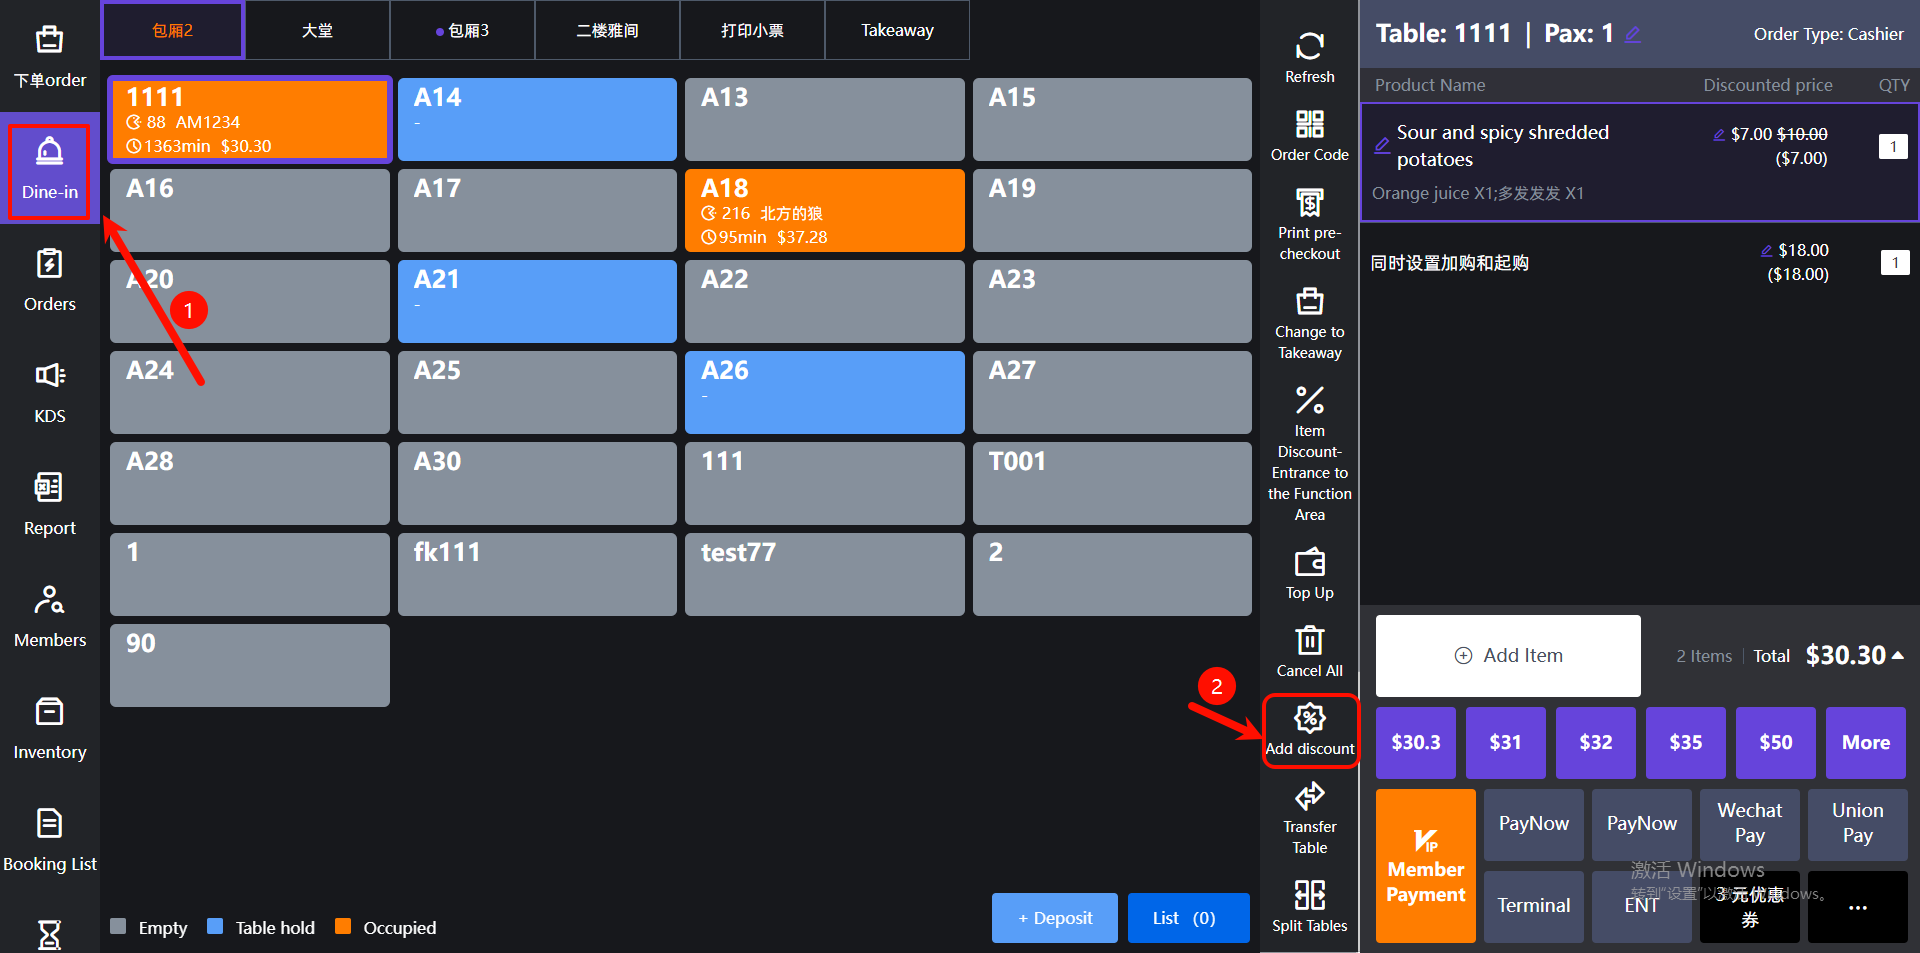
Task: Click the Cancel All trash icon
Action: tap(1309, 641)
